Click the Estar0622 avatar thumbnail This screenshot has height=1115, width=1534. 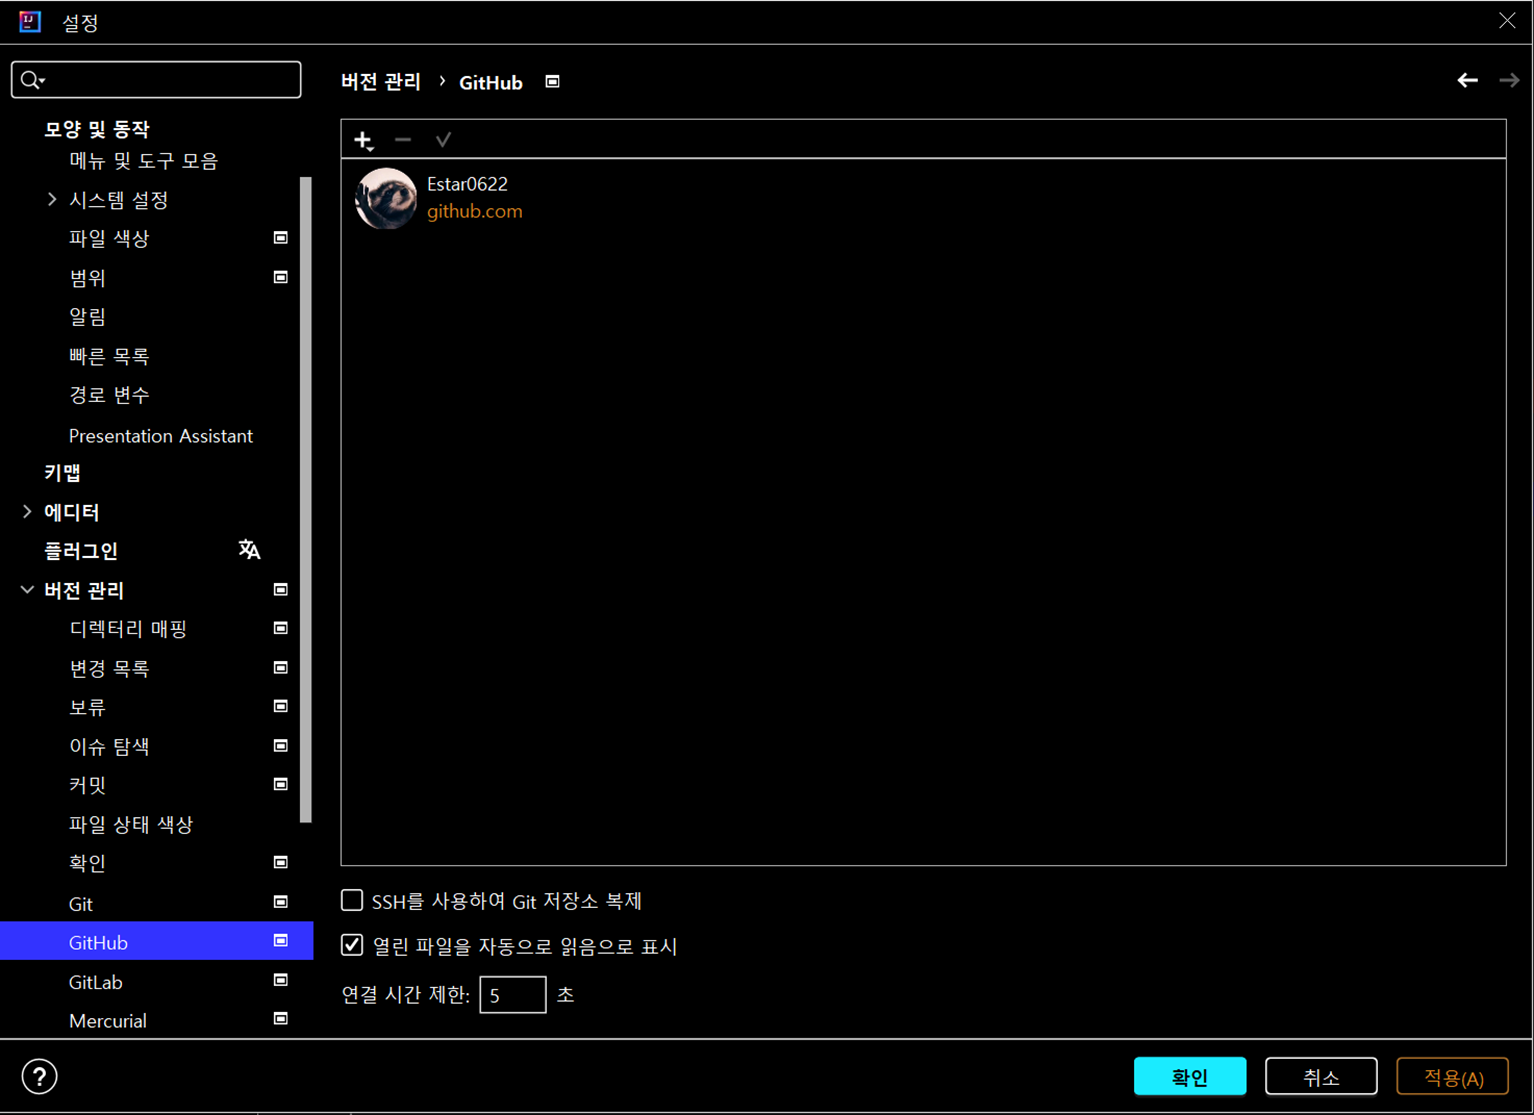point(386,198)
